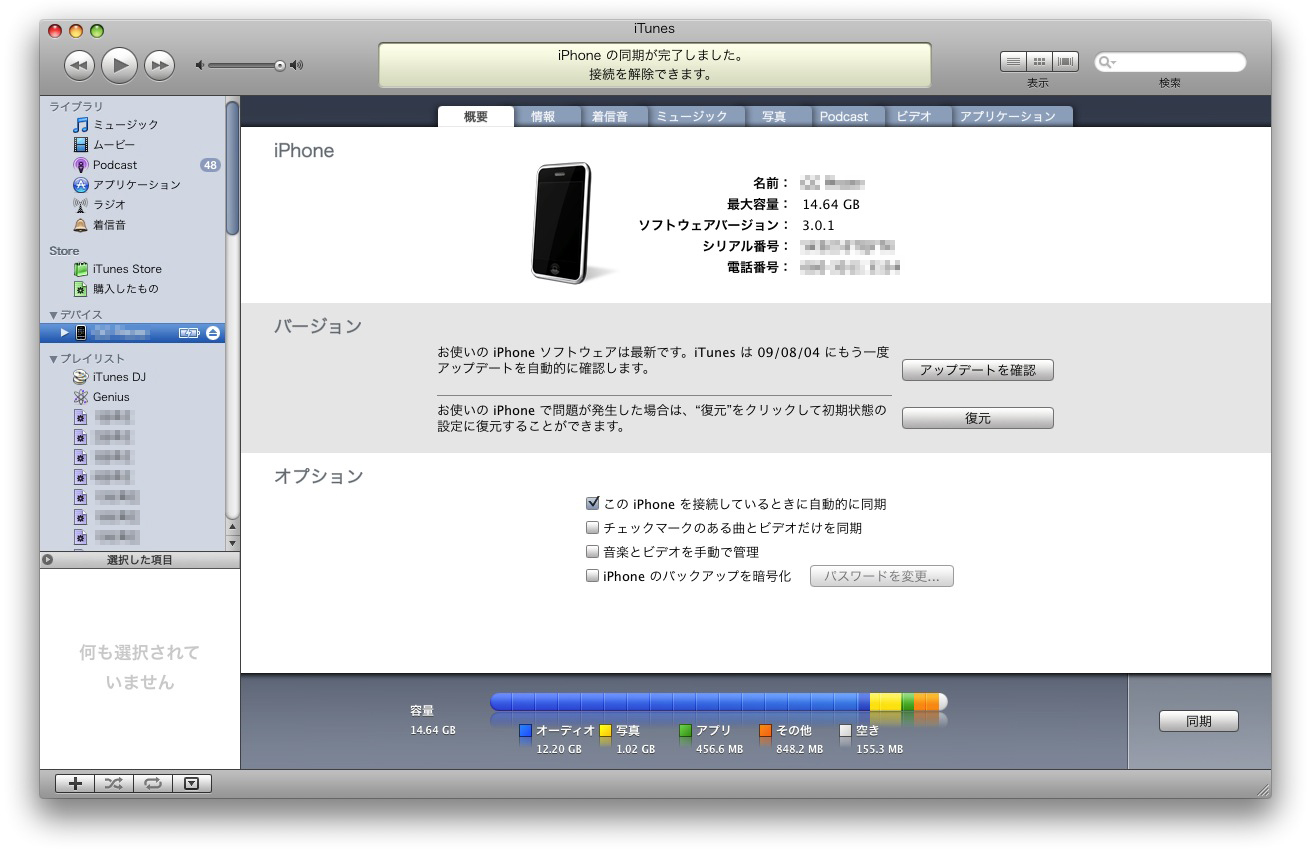This screenshot has width=1311, height=858.
Task: Click アップデートを確認 button
Action: click(978, 370)
